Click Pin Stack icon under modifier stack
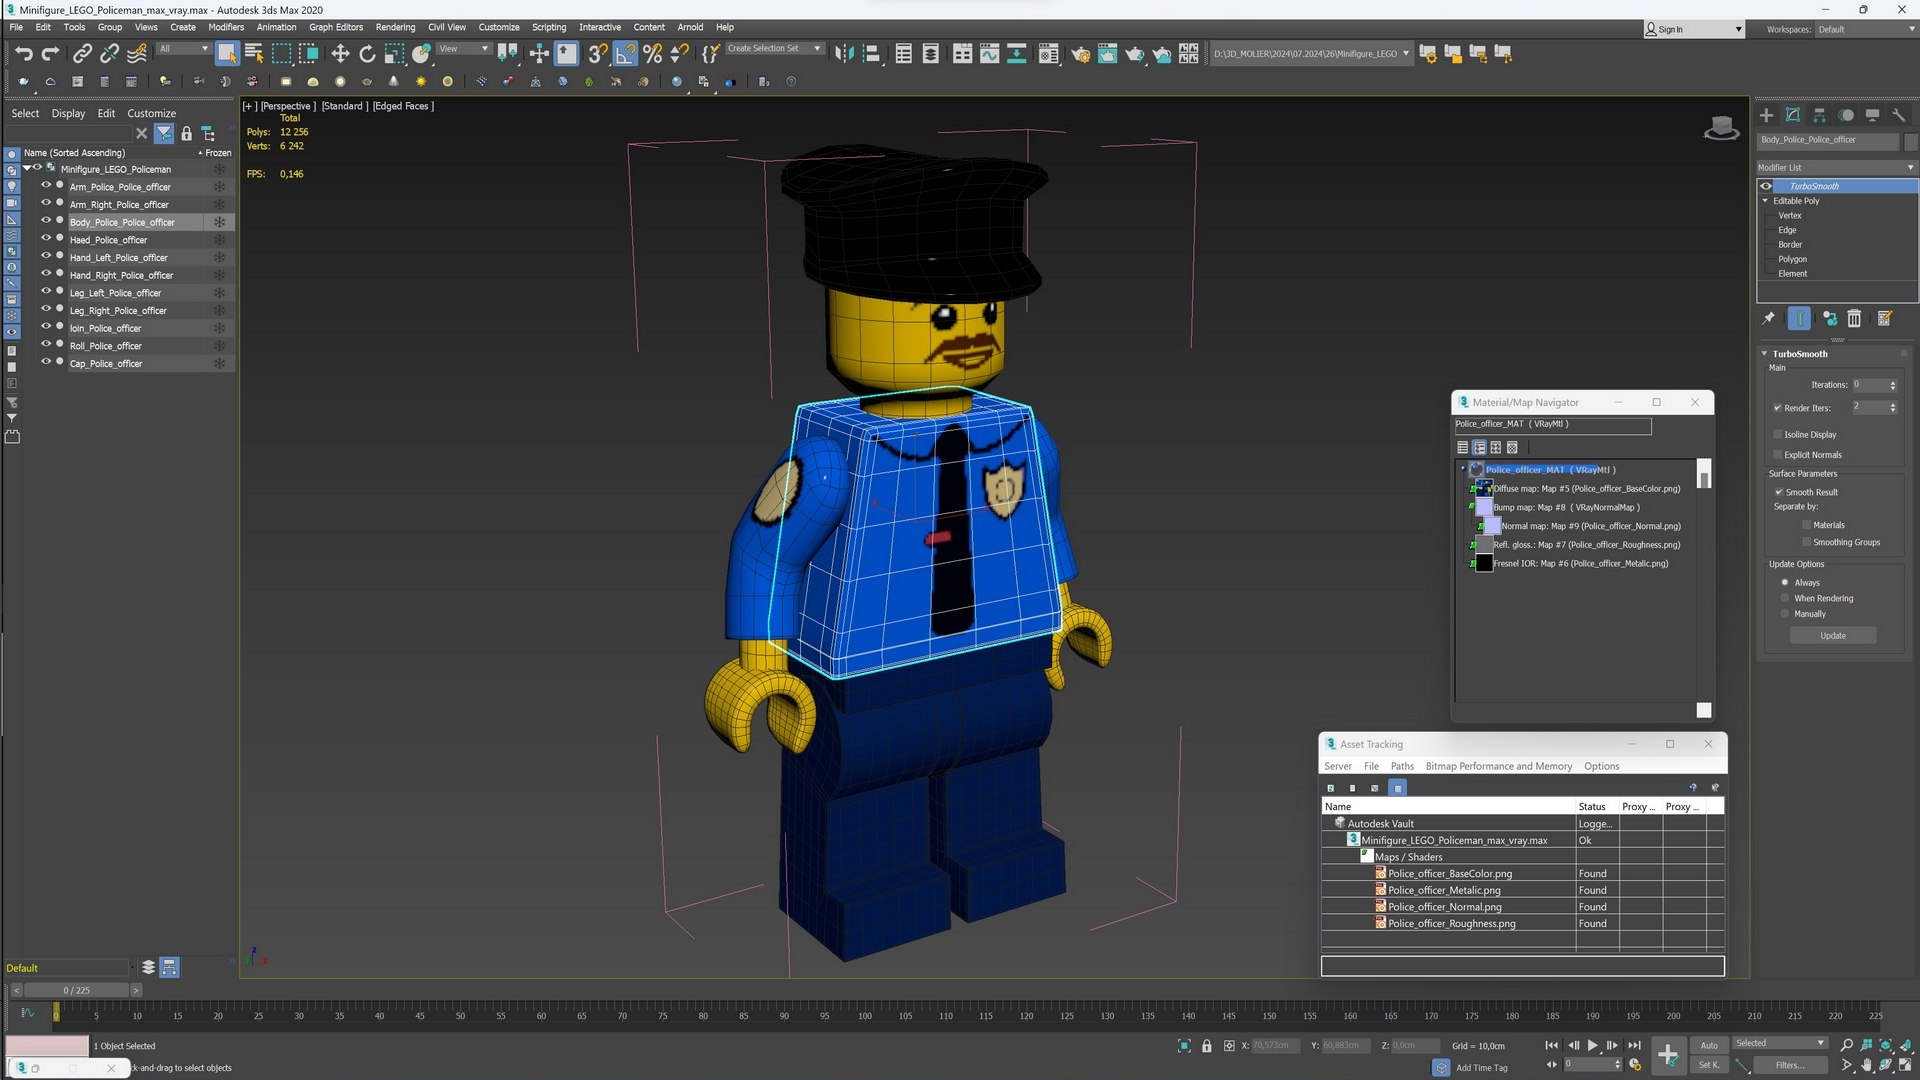This screenshot has width=1920, height=1080. 1768,318
